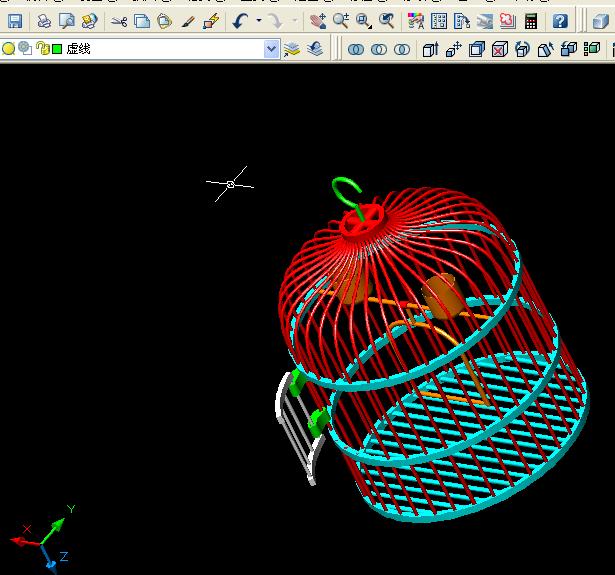The width and height of the screenshot is (615, 575).
Task: Open Sheet Set Manager
Action: click(x=485, y=21)
